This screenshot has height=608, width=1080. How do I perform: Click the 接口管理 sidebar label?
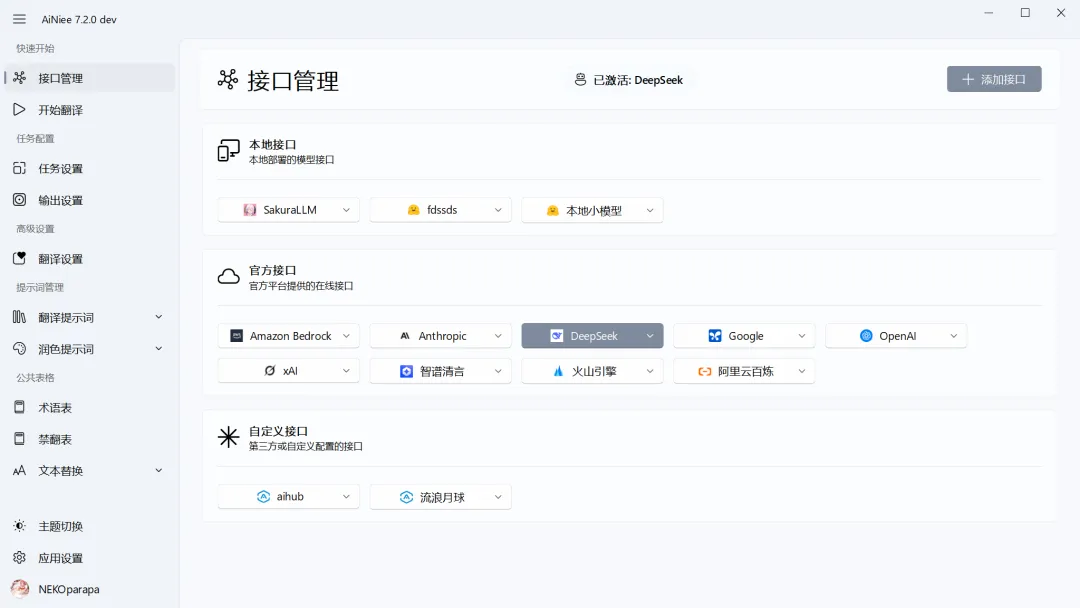click(61, 78)
